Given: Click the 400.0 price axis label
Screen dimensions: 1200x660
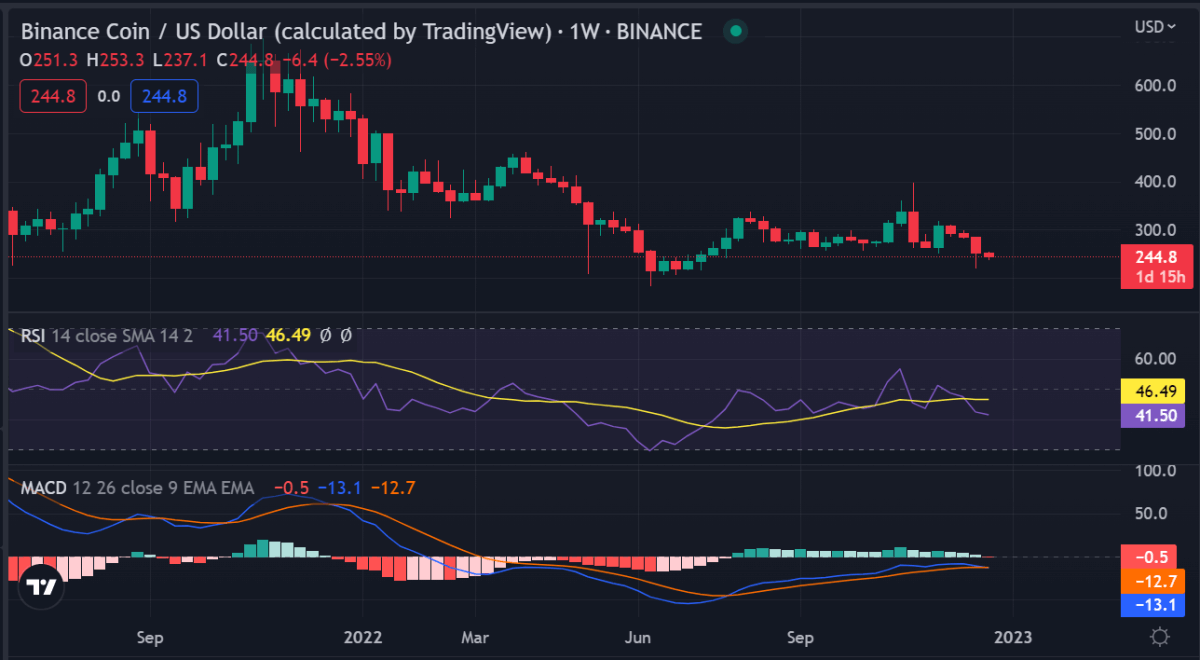Looking at the screenshot, I should [1155, 182].
